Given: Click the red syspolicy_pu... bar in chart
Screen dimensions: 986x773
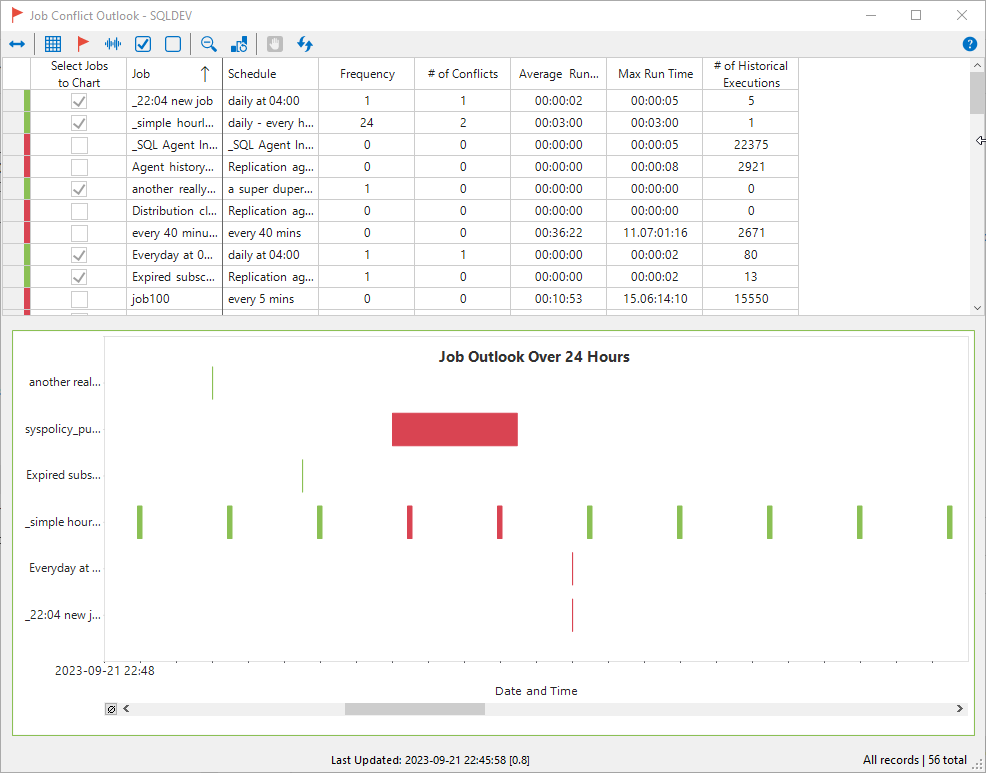Looking at the screenshot, I should 454,429.
